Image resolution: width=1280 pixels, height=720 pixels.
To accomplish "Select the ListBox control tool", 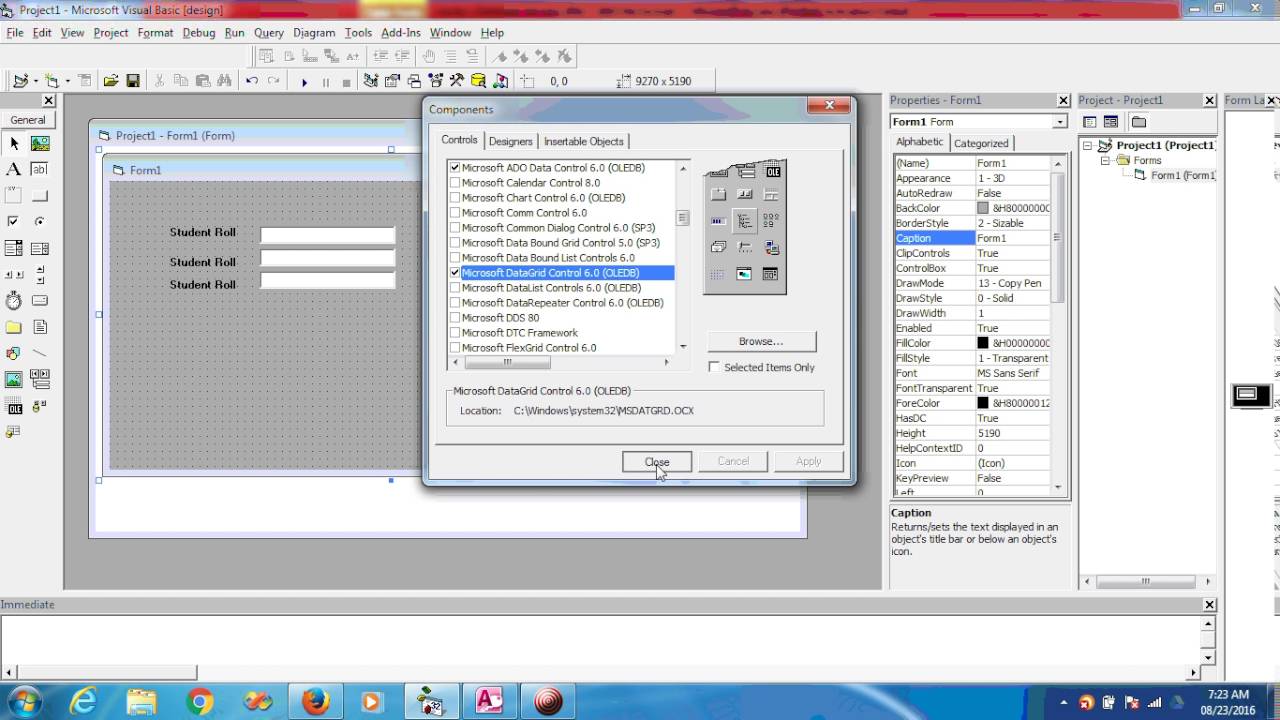I will click(x=40, y=248).
